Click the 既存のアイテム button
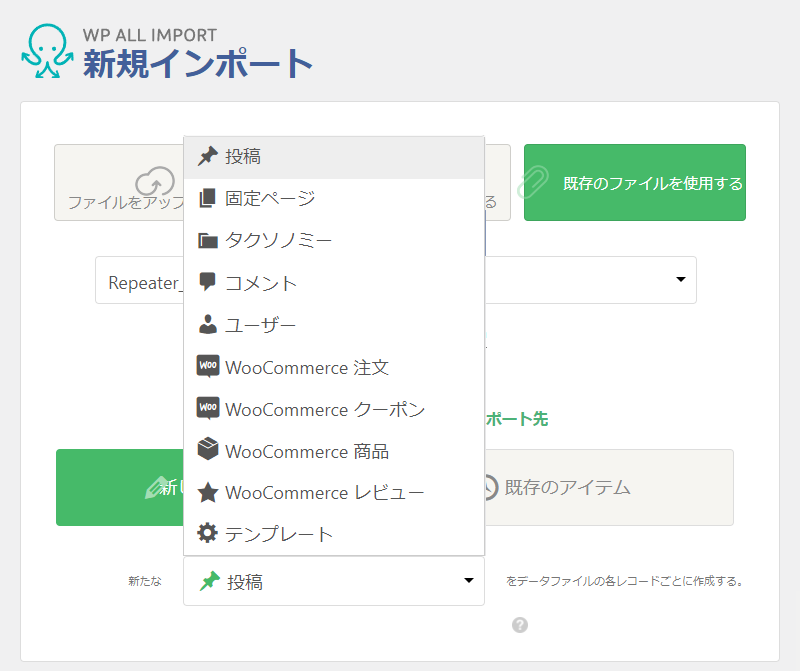 [609, 487]
